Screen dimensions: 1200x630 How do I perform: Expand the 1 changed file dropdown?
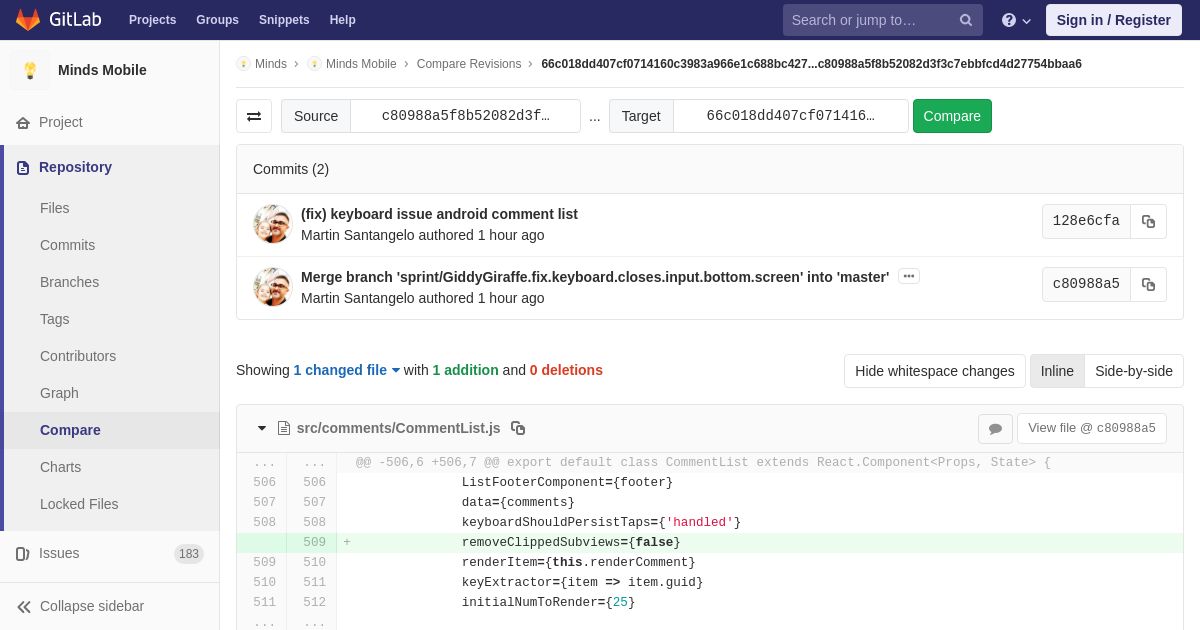(347, 370)
